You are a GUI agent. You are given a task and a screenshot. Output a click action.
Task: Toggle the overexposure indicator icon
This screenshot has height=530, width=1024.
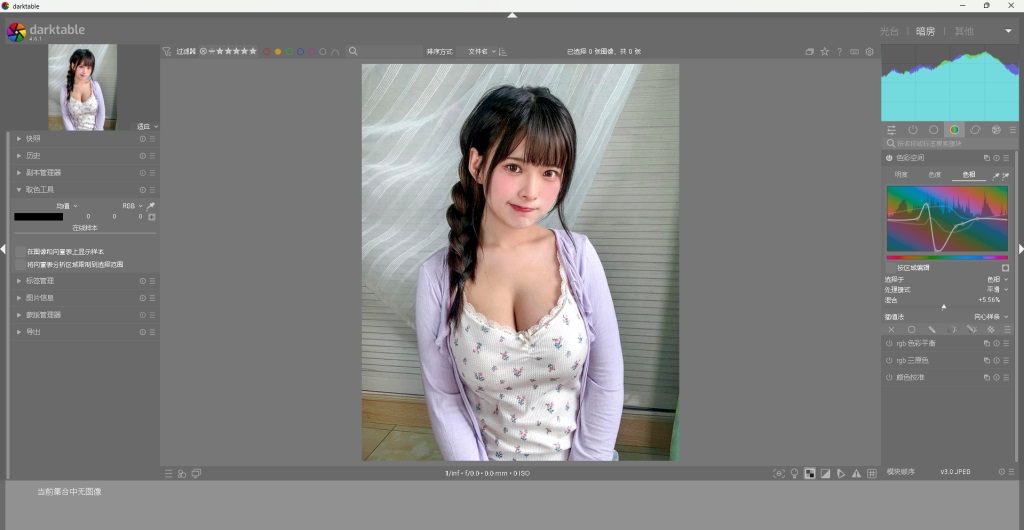[x=825, y=473]
